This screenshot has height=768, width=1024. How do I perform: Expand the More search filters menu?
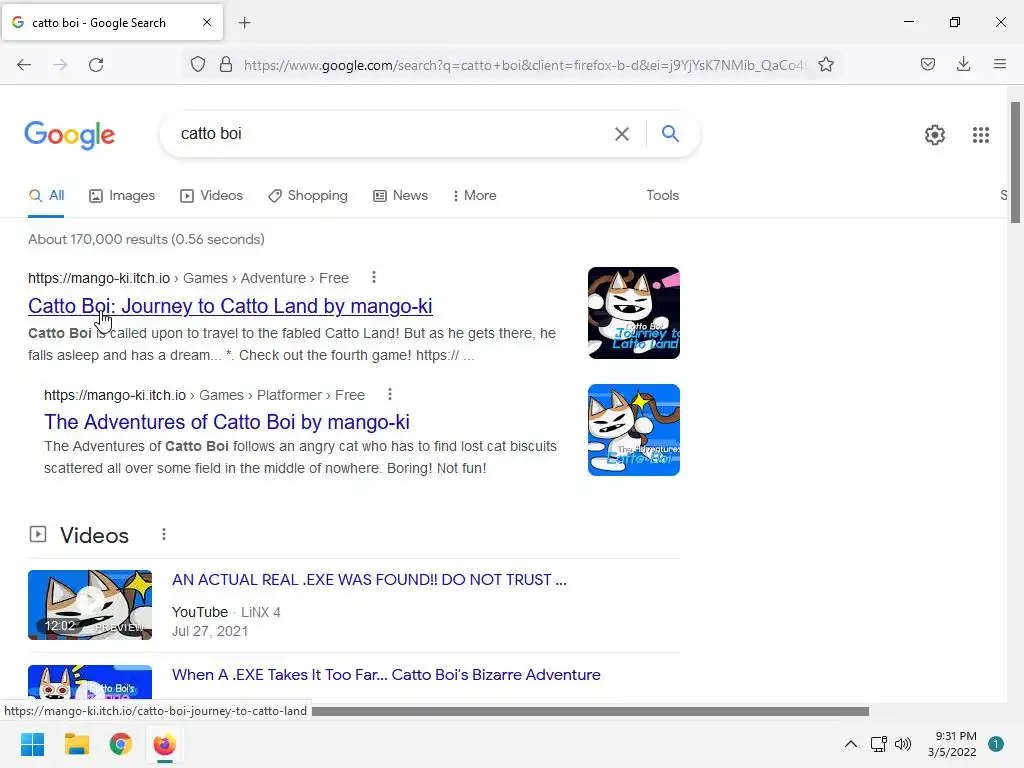(x=475, y=195)
